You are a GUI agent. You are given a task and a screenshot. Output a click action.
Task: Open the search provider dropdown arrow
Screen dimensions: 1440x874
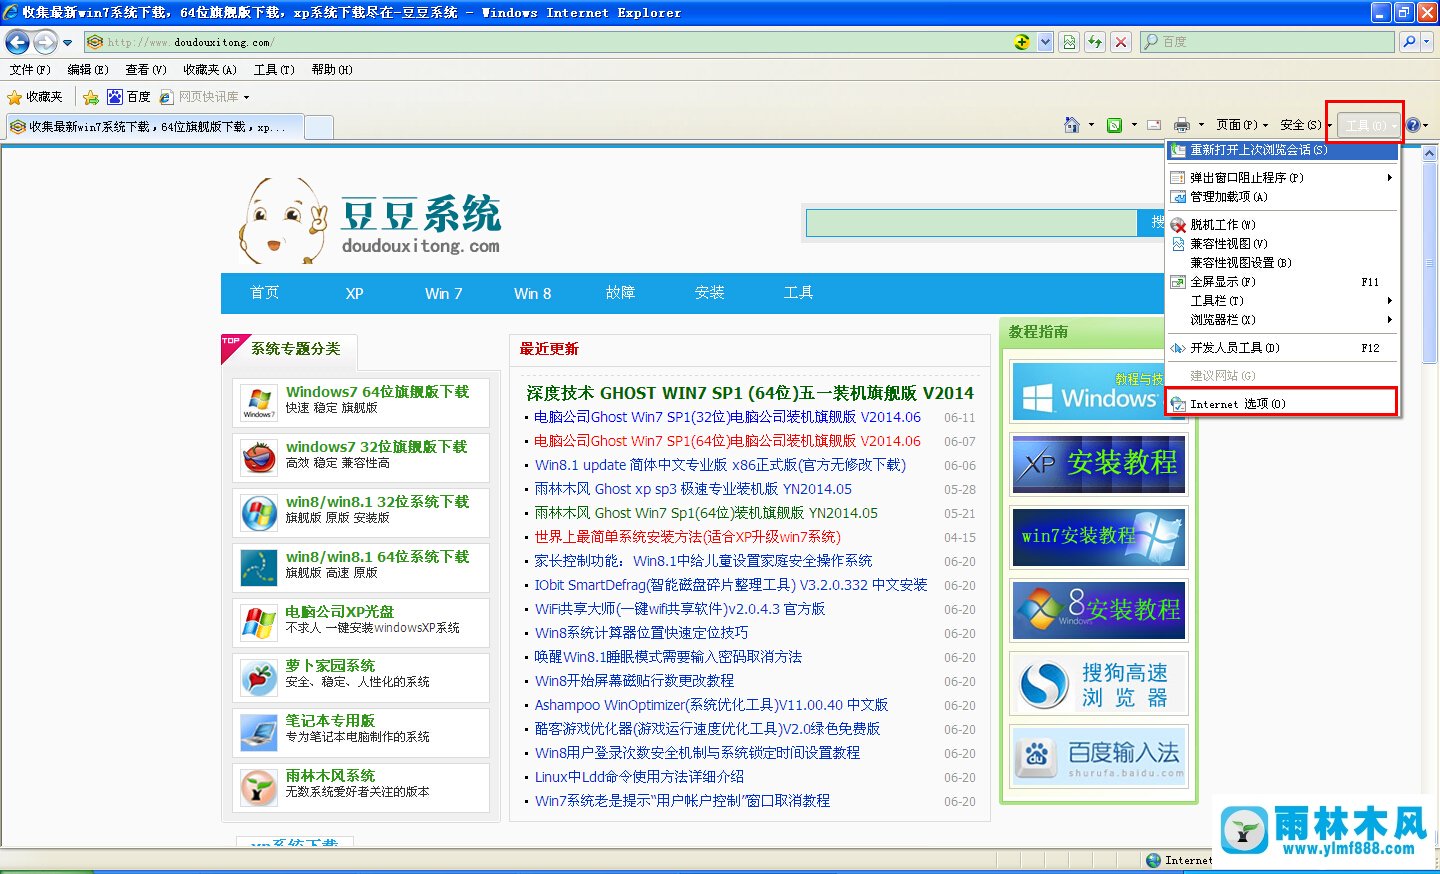click(1427, 42)
